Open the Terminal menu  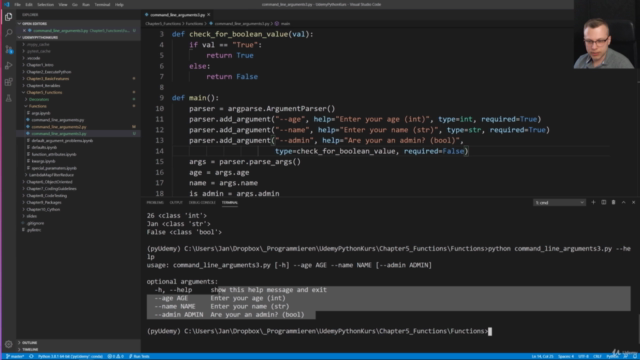coord(102,4)
